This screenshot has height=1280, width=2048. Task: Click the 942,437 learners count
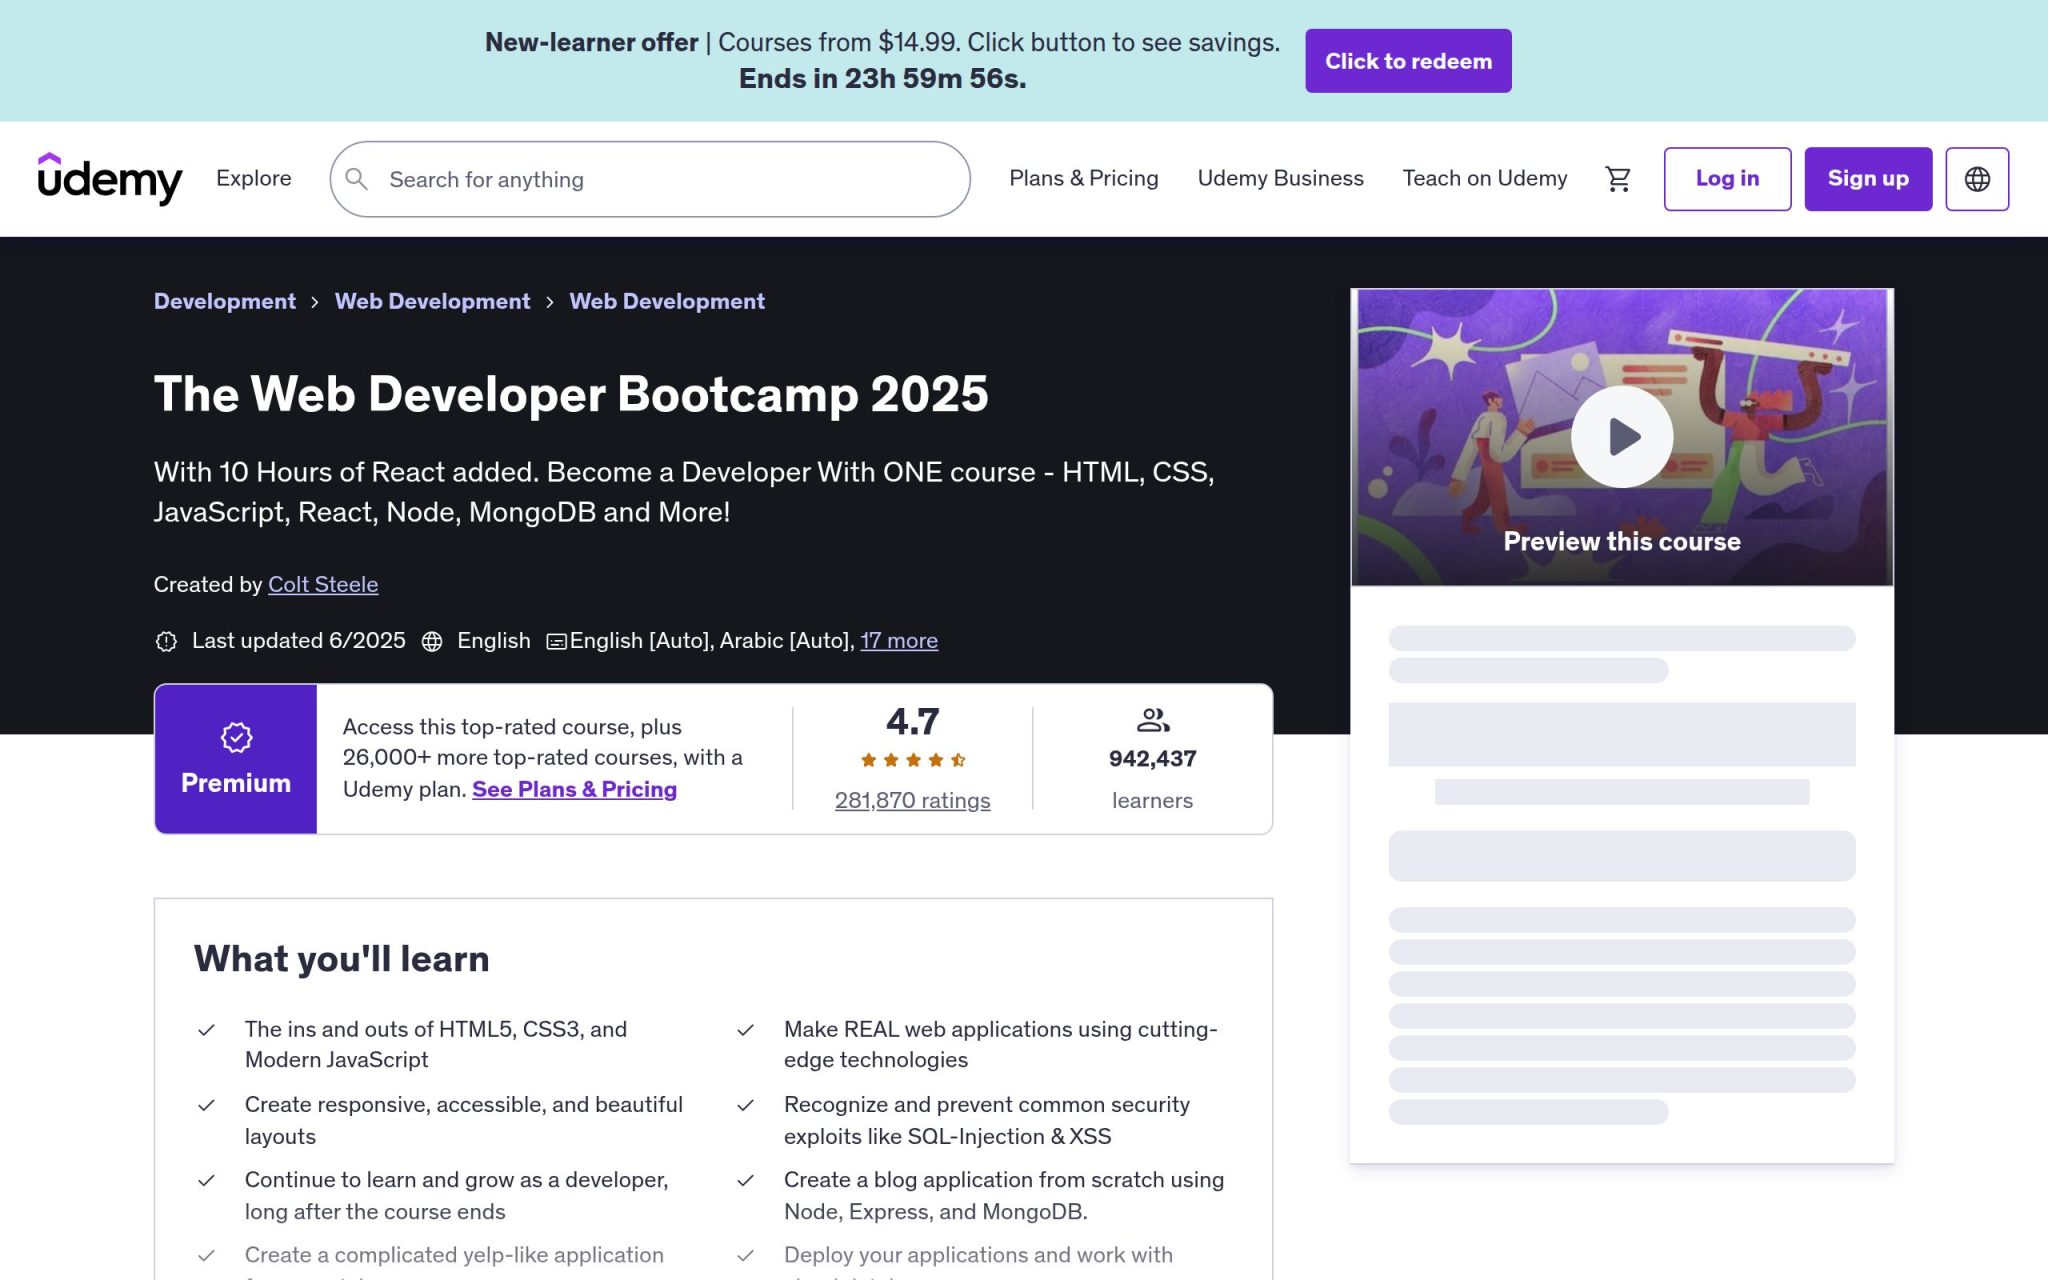[x=1152, y=759]
